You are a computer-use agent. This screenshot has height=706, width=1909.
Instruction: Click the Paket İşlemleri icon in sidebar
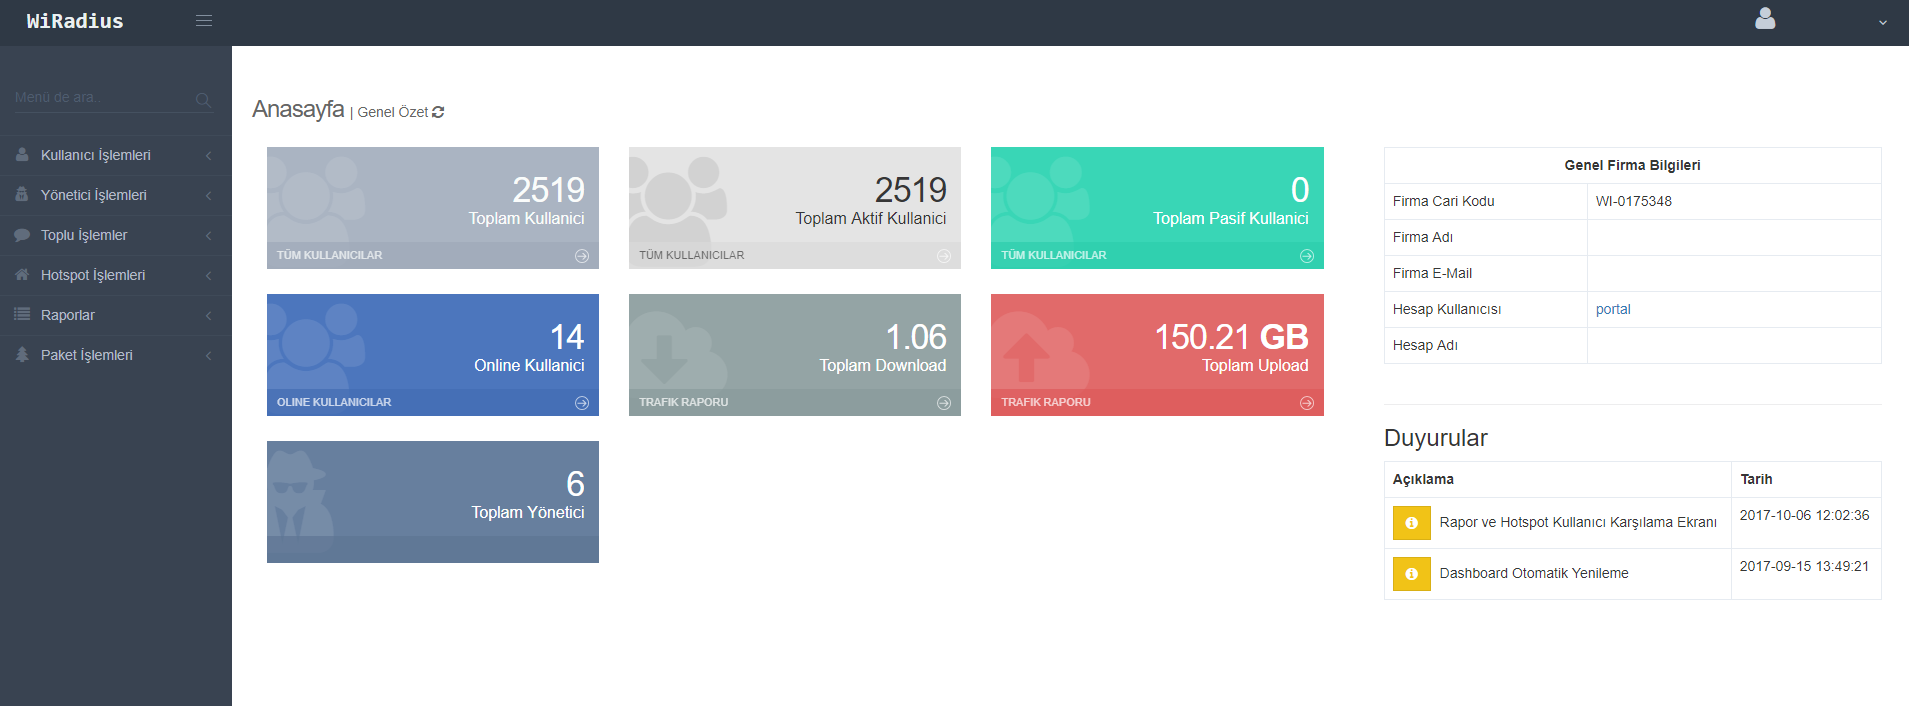[x=22, y=355]
